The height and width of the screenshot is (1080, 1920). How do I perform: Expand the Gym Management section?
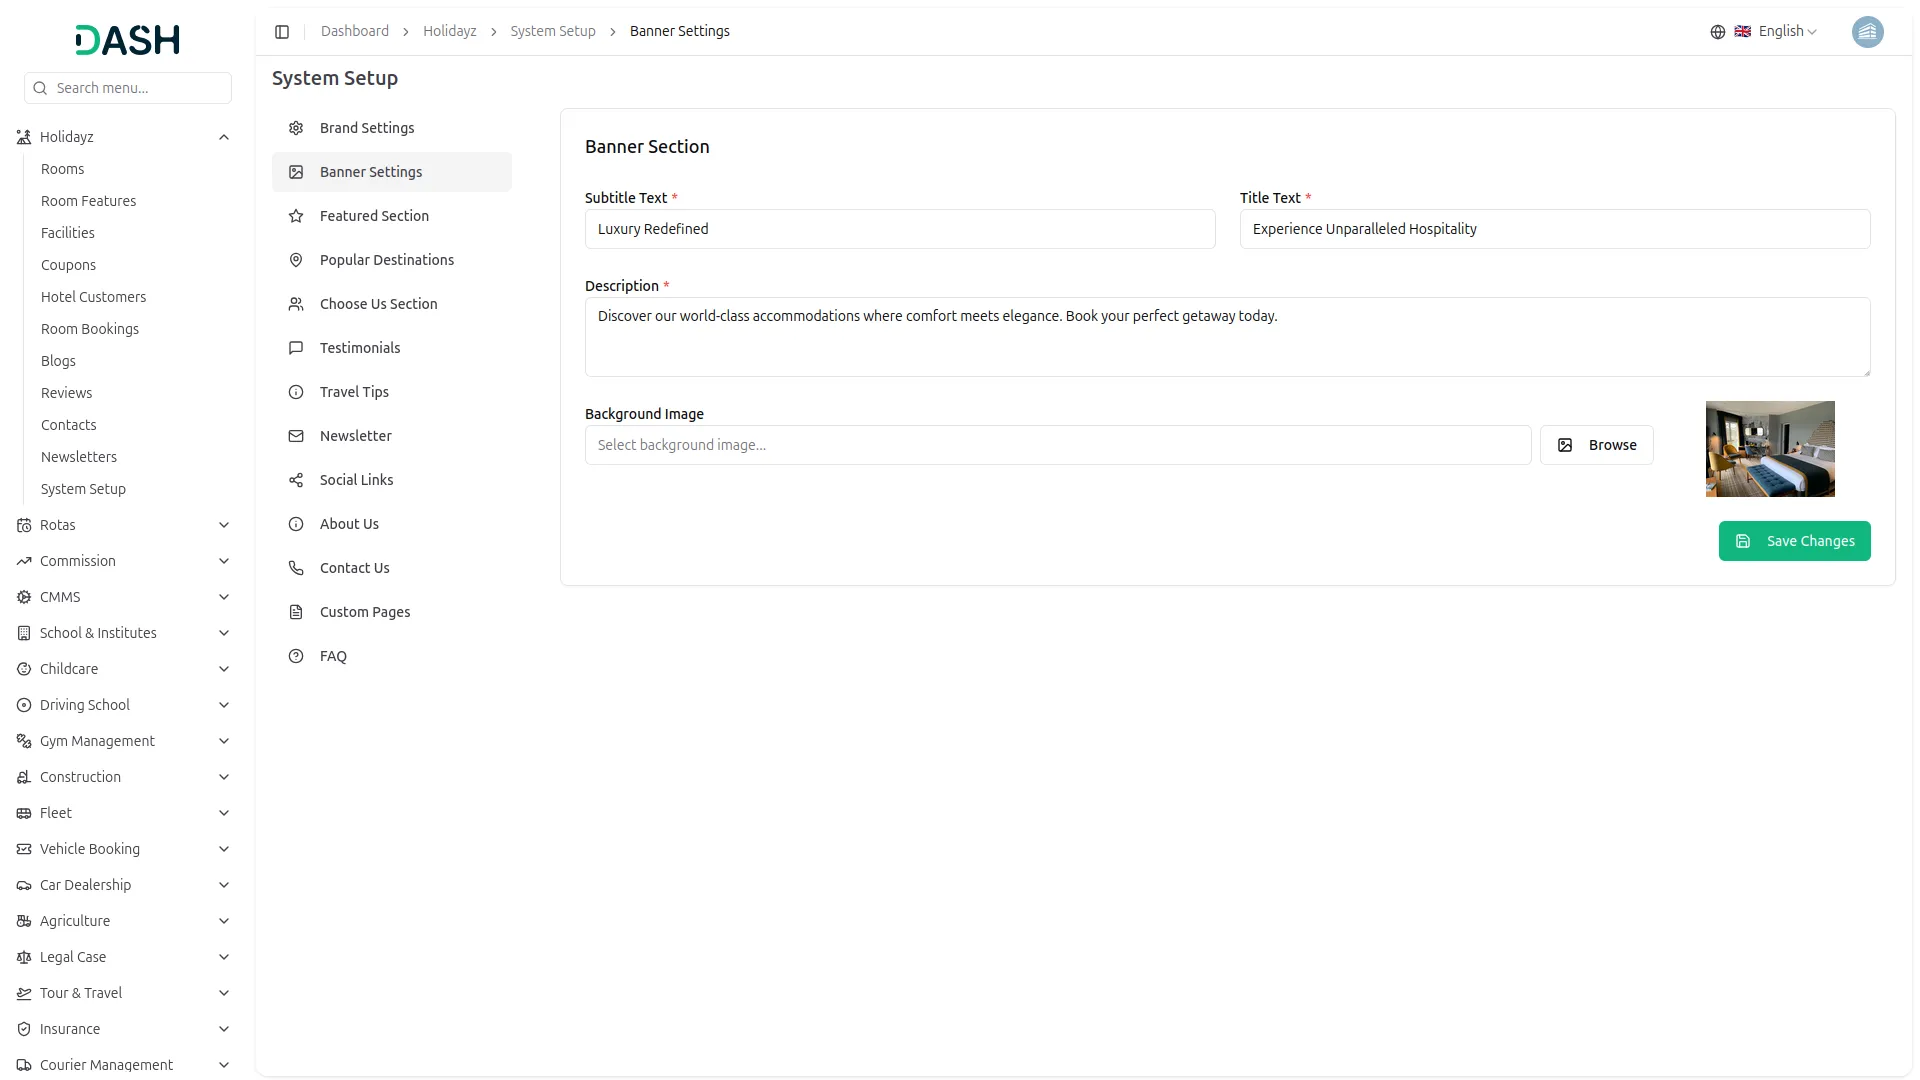[224, 741]
